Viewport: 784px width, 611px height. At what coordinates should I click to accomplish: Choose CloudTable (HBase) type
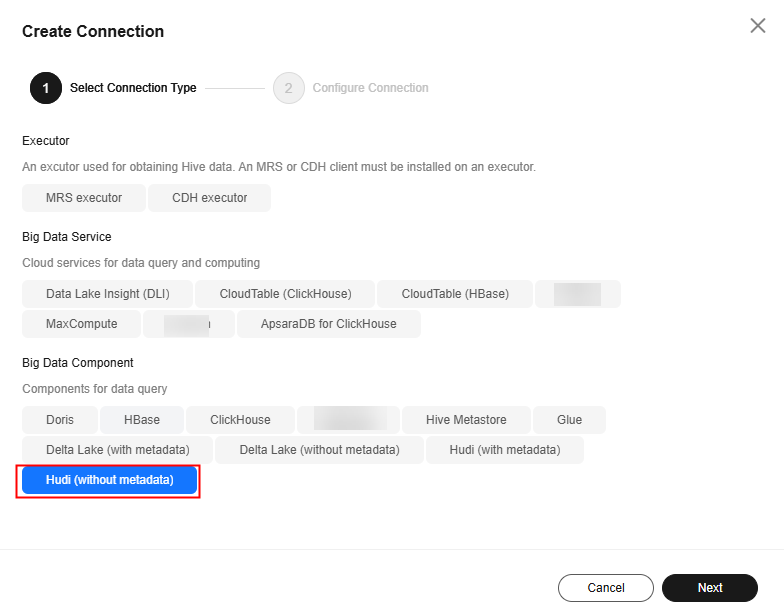coord(455,294)
